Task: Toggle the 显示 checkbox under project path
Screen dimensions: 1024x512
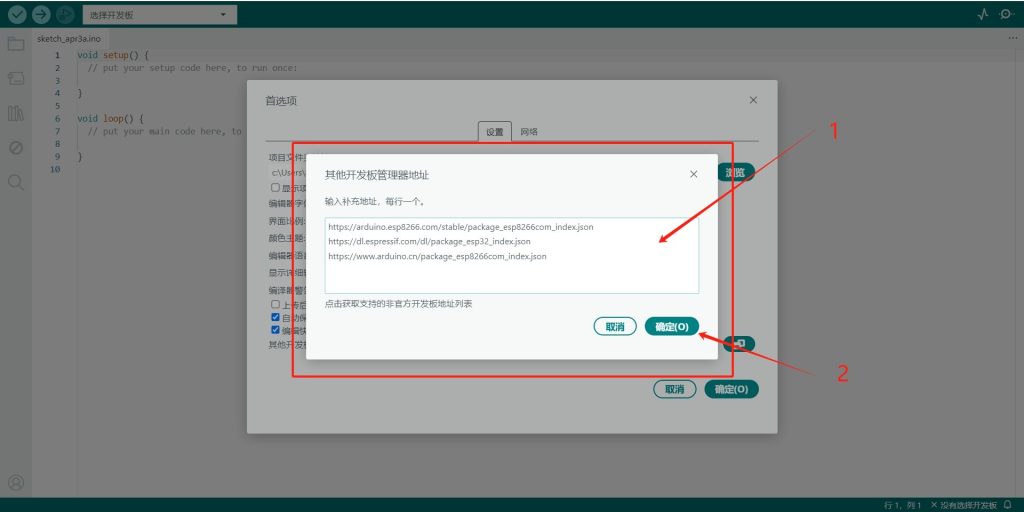Action: (x=275, y=187)
